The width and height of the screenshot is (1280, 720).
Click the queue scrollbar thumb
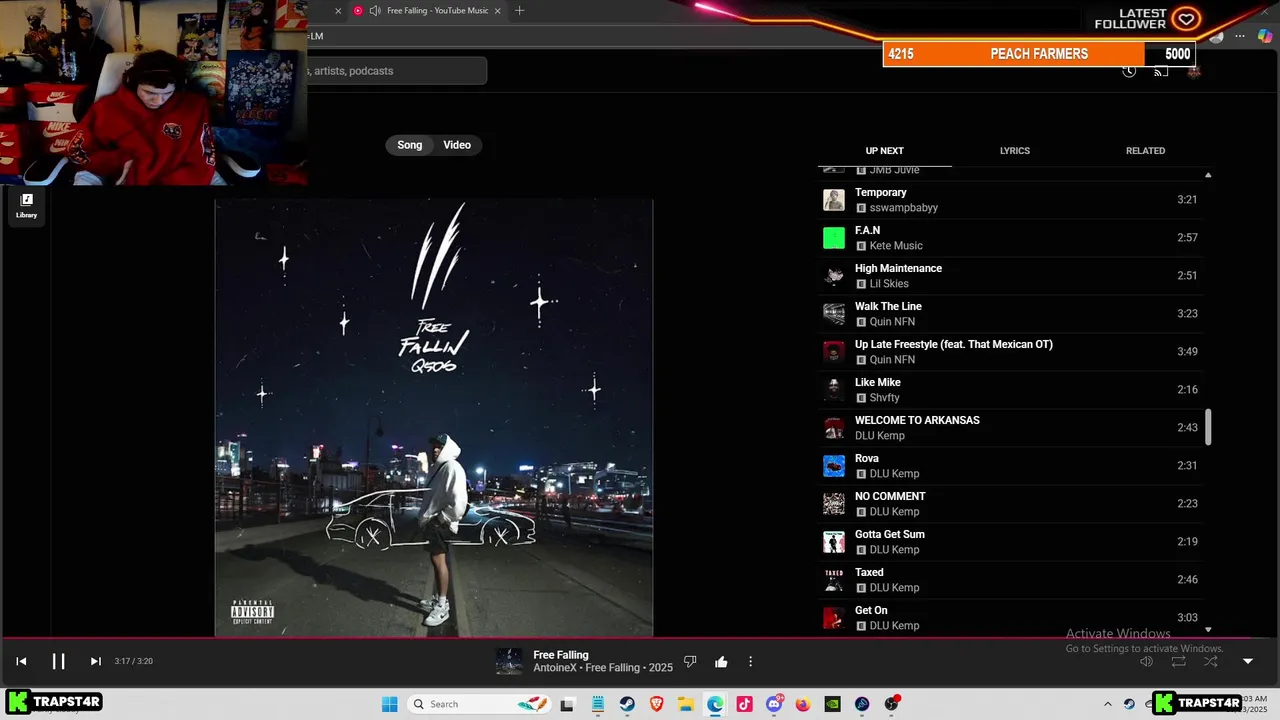pos(1208,427)
